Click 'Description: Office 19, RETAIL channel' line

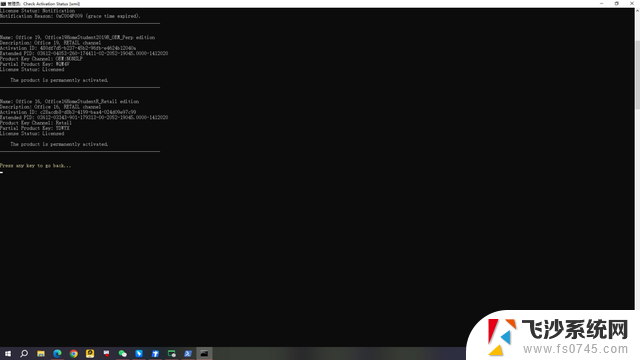pyautogui.click(x=51, y=42)
